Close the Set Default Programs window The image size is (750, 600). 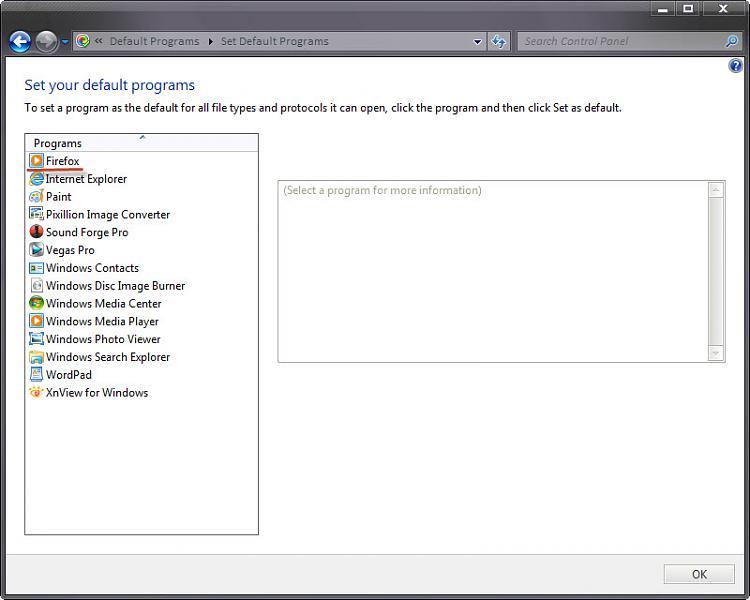pyautogui.click(x=723, y=9)
